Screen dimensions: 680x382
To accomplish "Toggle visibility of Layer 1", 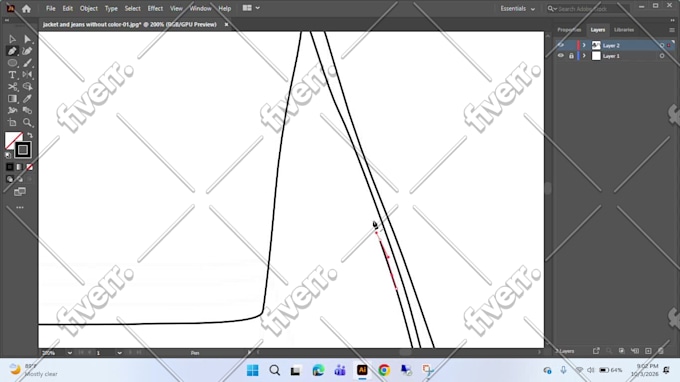I will tap(561, 56).
